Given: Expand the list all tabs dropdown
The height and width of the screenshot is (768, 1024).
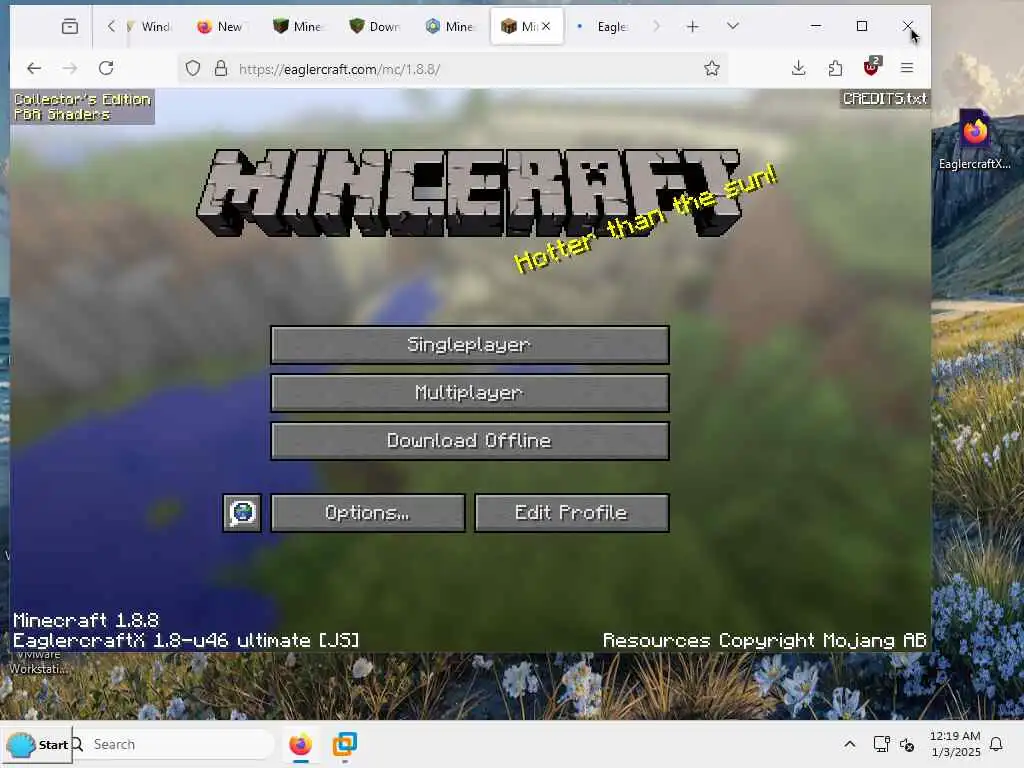Looking at the screenshot, I should click(x=733, y=26).
